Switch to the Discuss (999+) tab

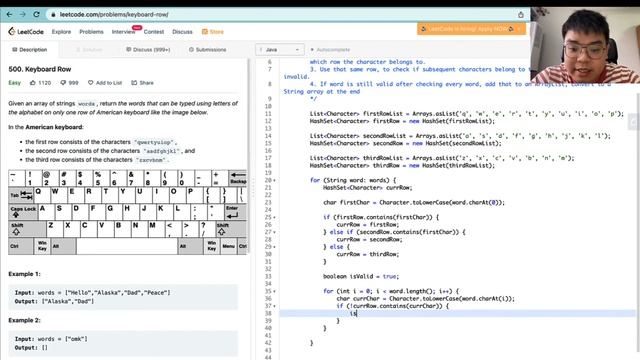(148, 50)
